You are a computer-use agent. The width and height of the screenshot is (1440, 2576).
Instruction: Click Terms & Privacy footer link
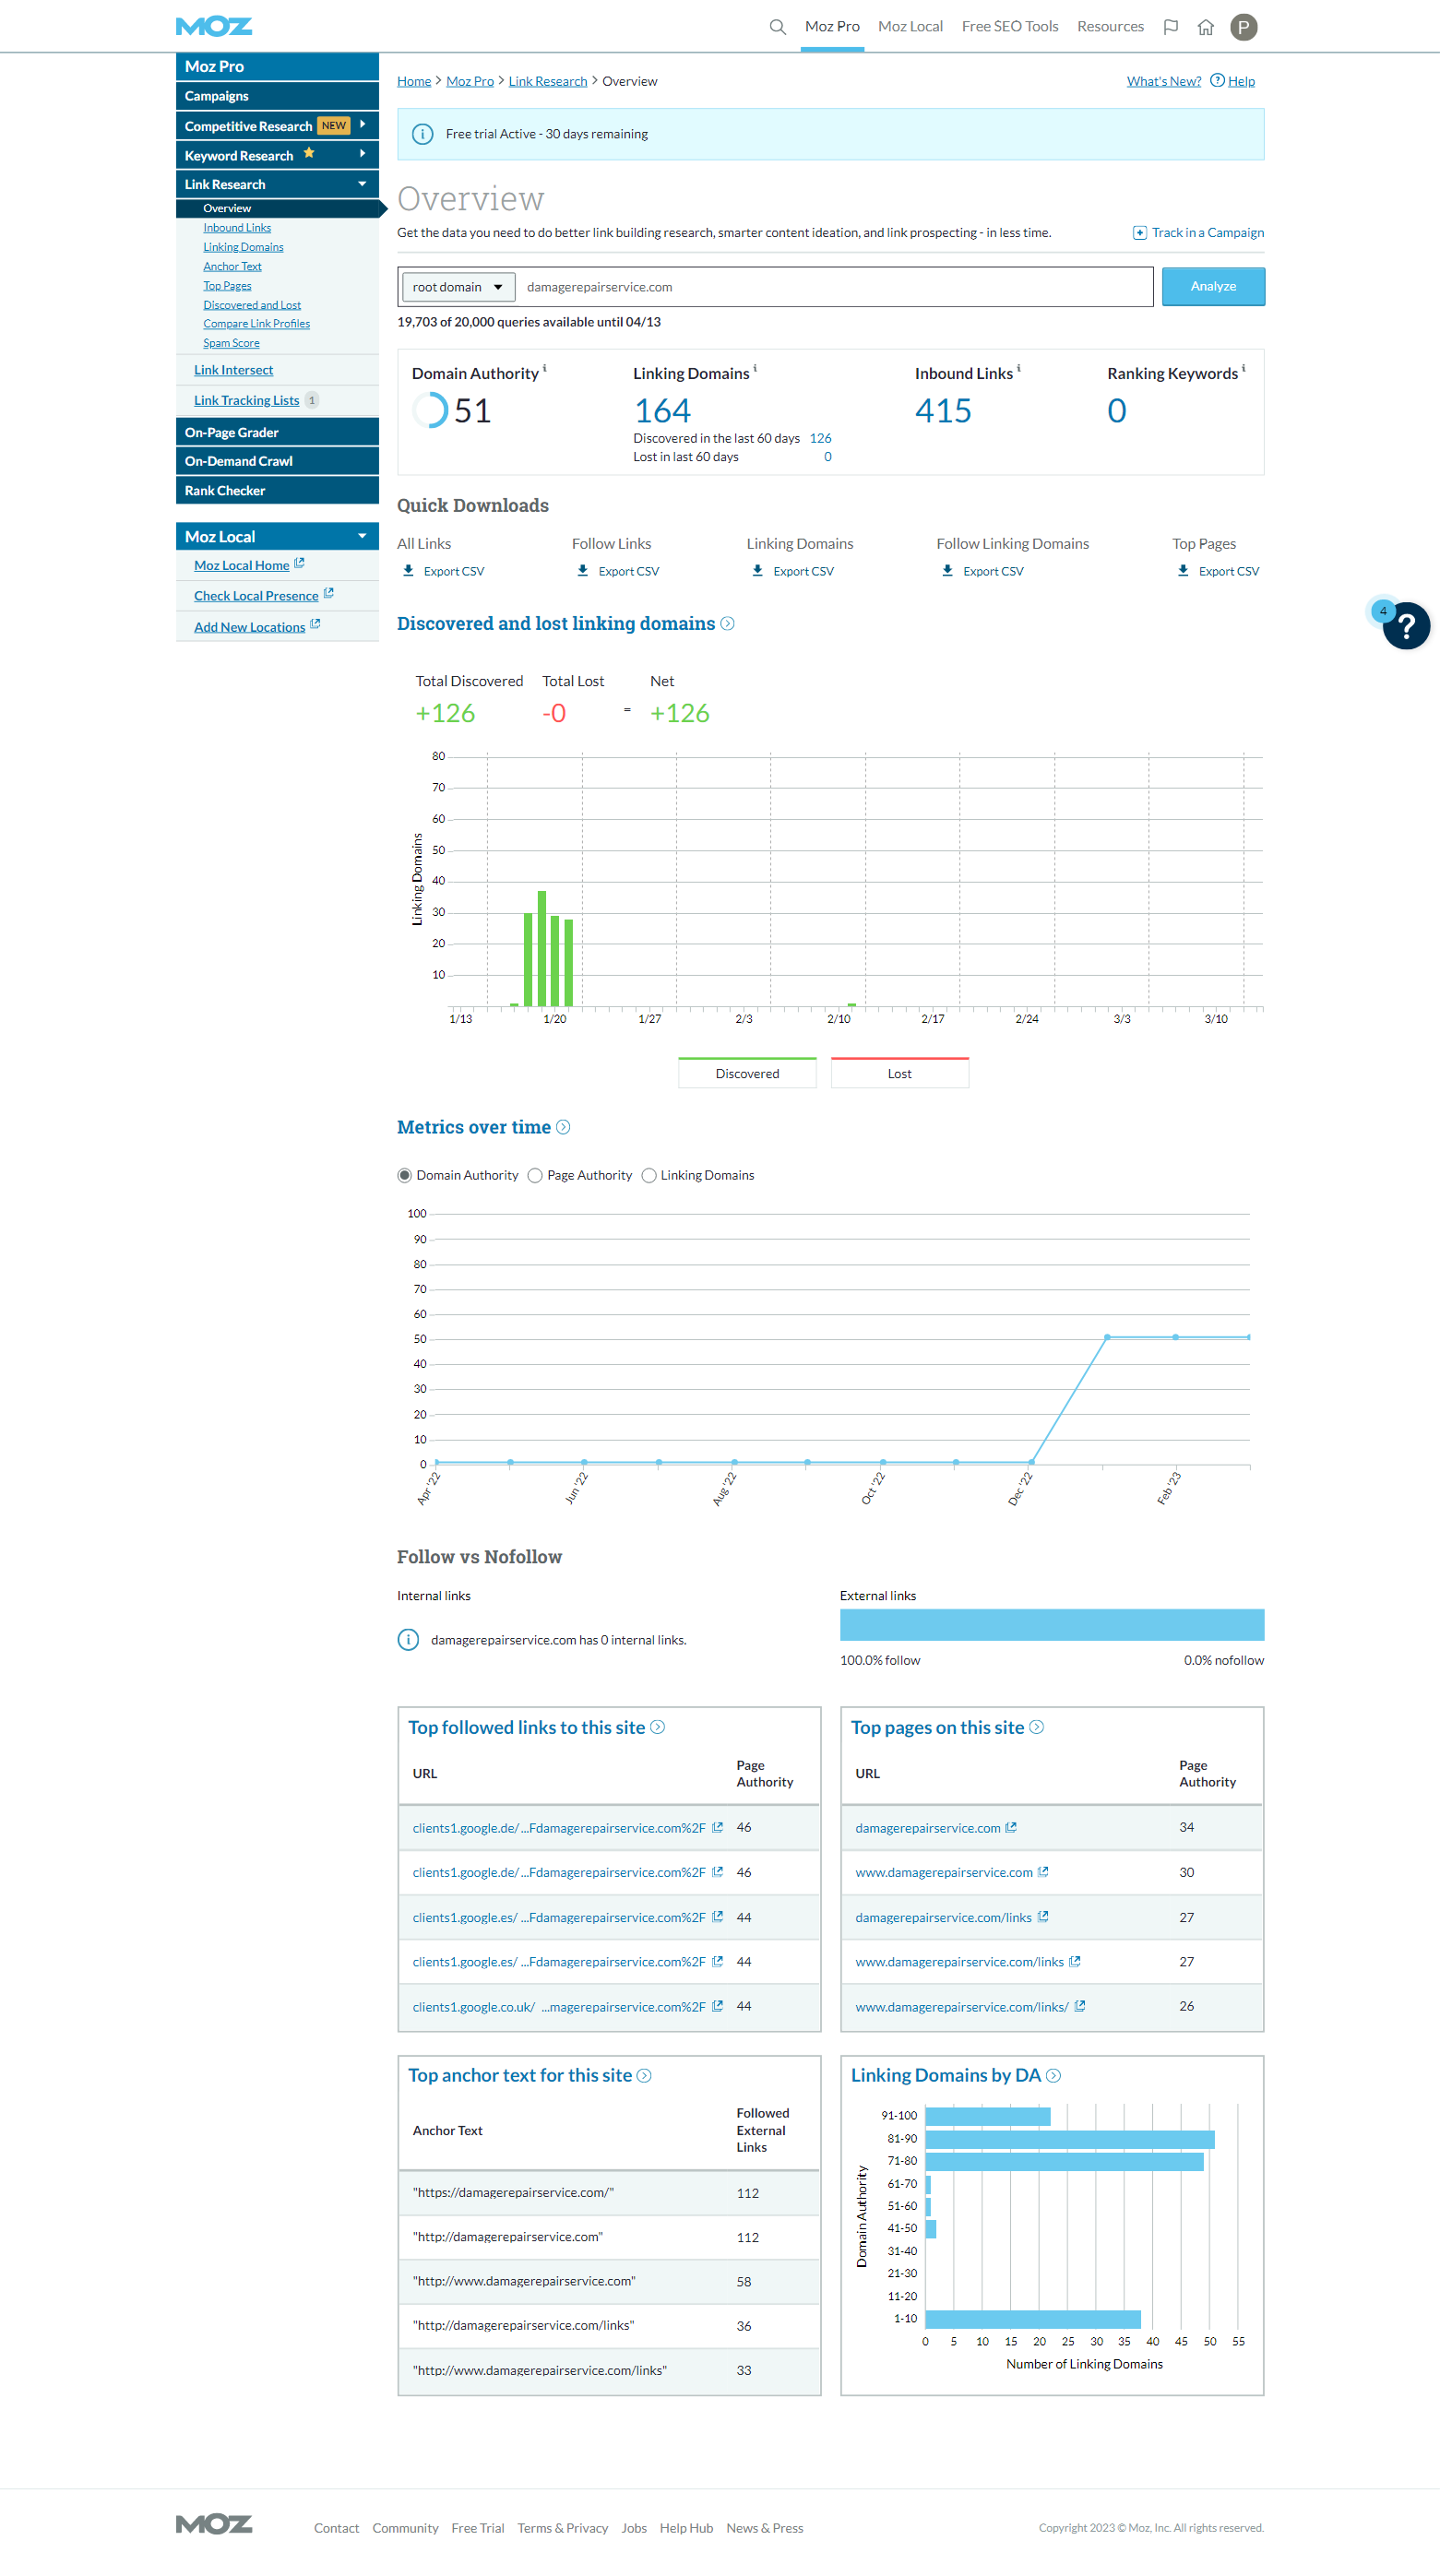[562, 2527]
